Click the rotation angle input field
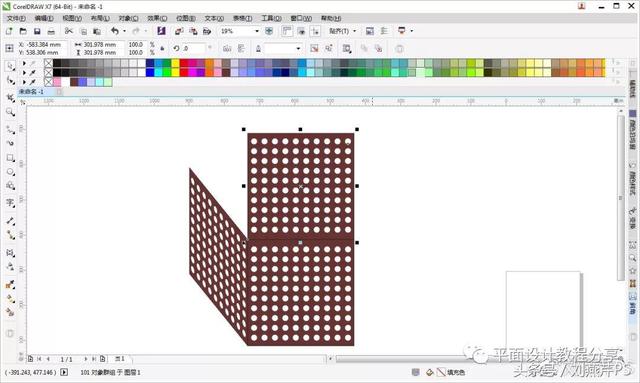The height and width of the screenshot is (383, 640). (x=193, y=48)
